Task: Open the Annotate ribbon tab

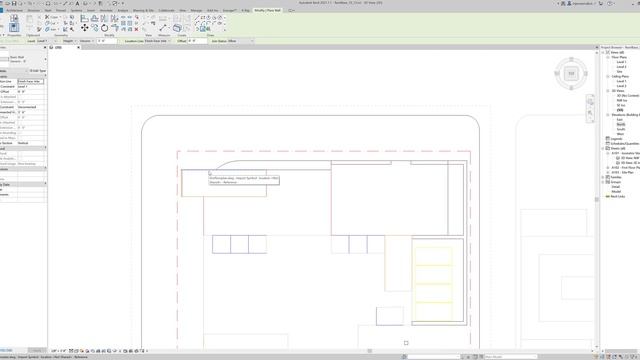Action: tap(106, 10)
